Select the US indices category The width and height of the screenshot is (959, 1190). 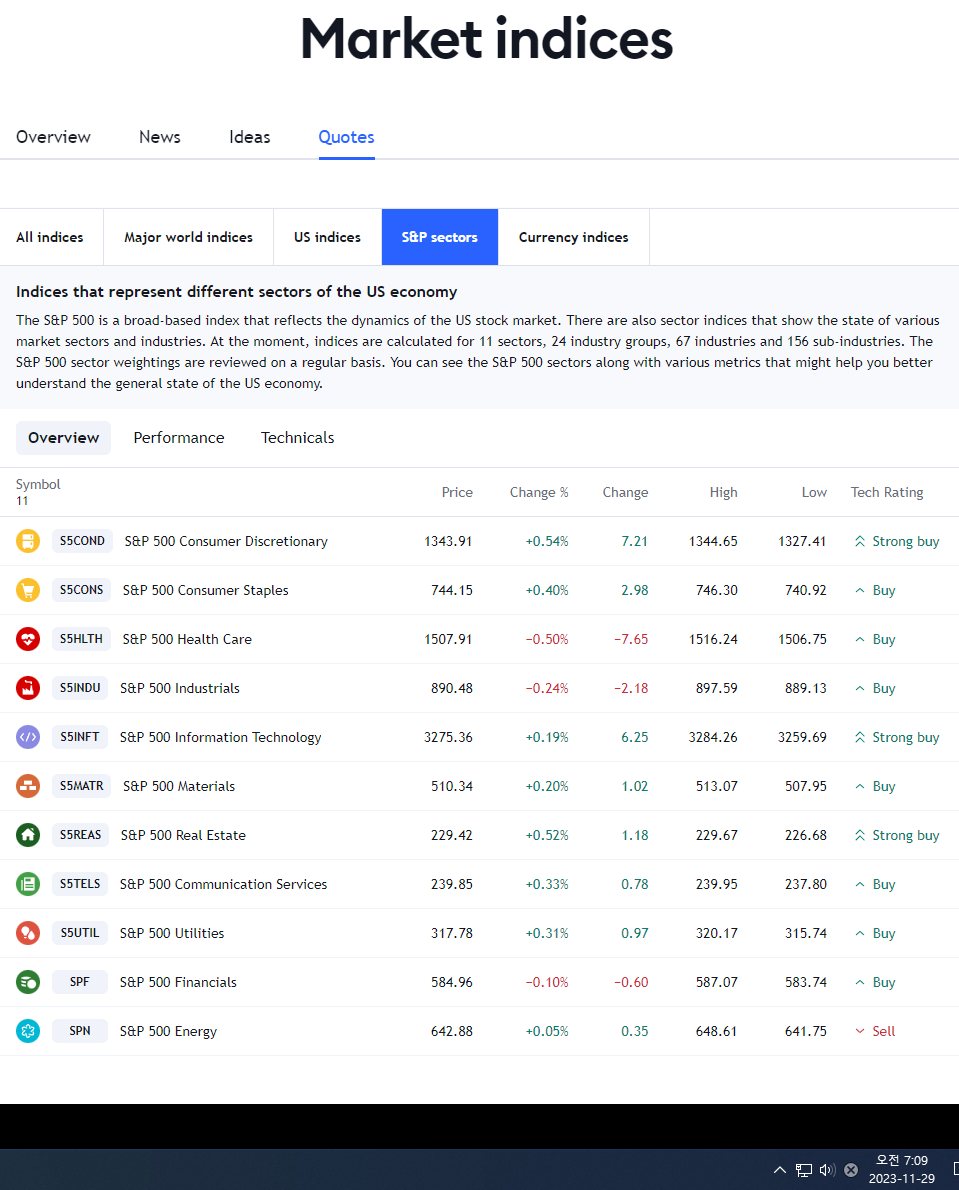327,237
